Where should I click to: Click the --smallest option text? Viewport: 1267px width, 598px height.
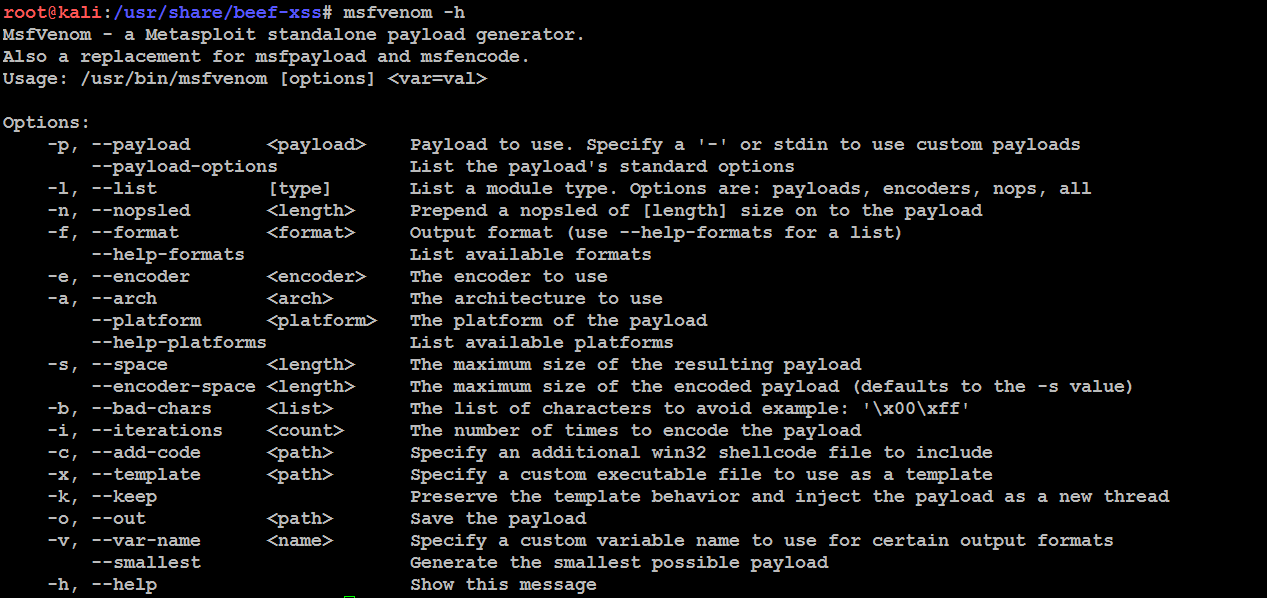146,563
